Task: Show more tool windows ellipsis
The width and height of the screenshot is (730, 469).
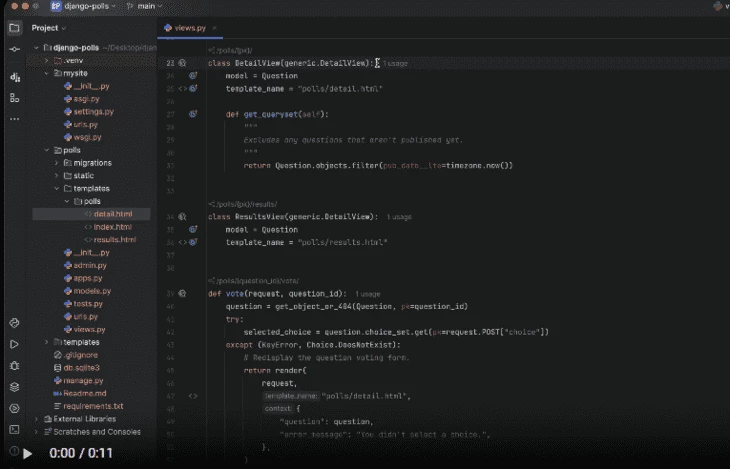Action: click(14, 119)
